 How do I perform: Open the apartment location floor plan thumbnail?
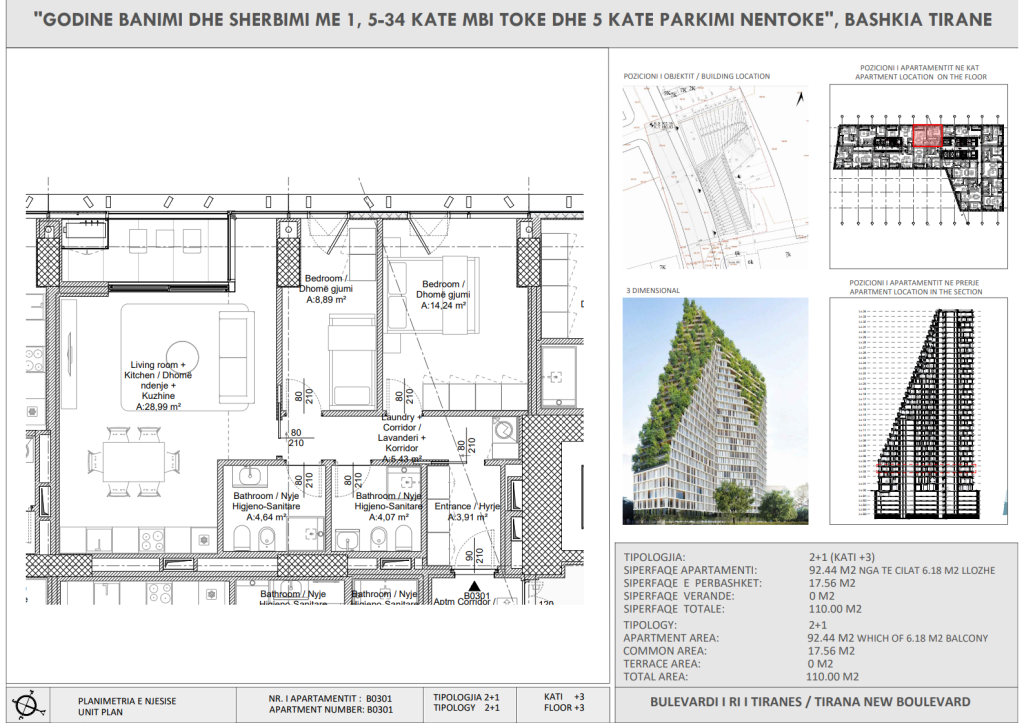pyautogui.click(x=920, y=176)
